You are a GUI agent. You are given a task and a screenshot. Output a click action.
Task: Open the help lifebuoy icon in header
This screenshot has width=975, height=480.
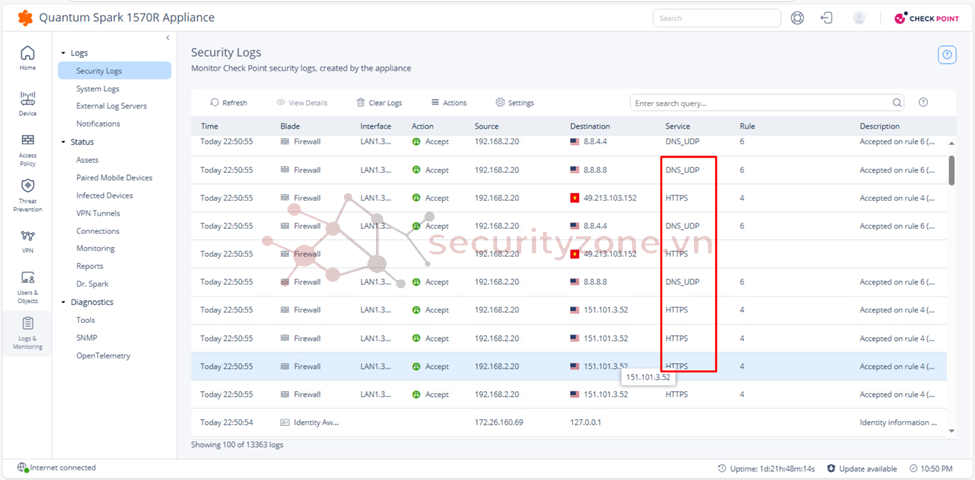click(797, 18)
